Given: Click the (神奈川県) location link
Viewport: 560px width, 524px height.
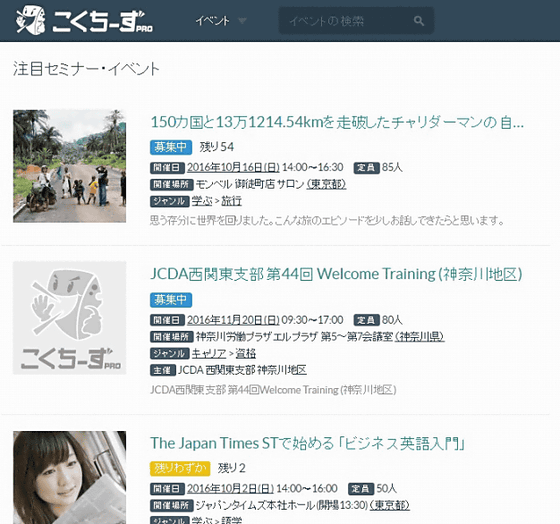Looking at the screenshot, I should (420, 336).
